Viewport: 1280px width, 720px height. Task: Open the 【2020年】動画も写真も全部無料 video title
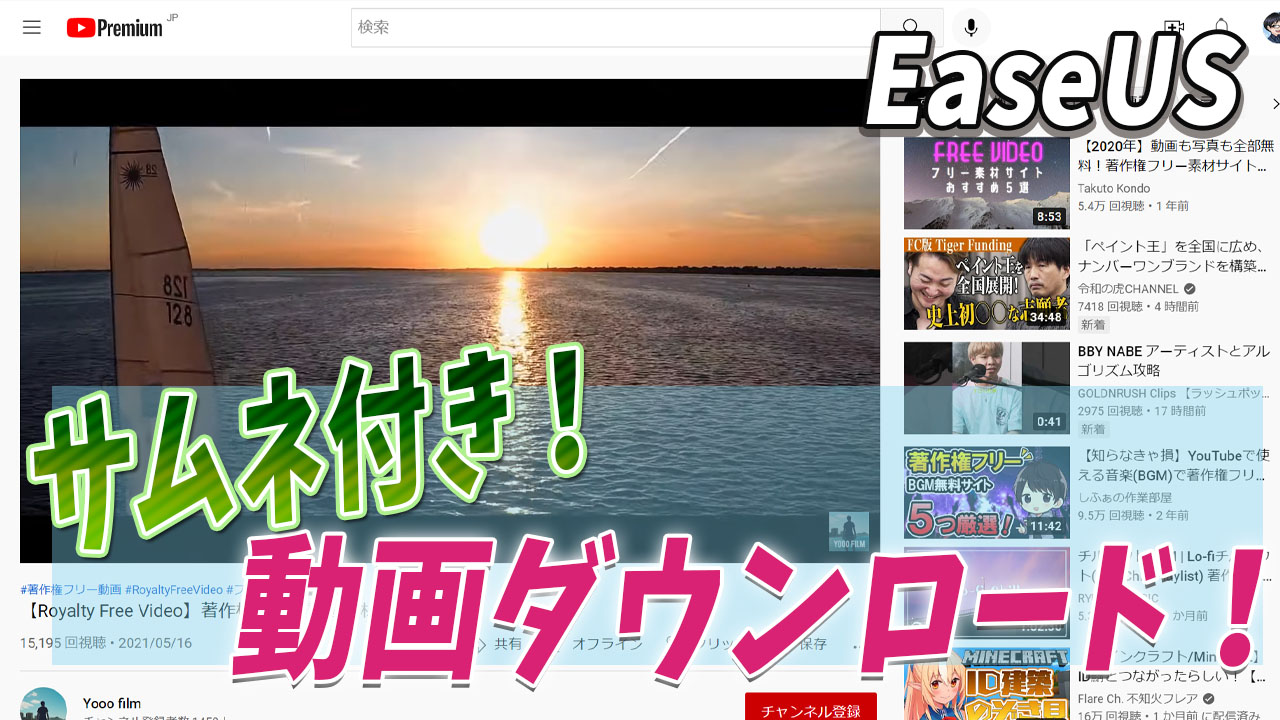coord(1174,156)
